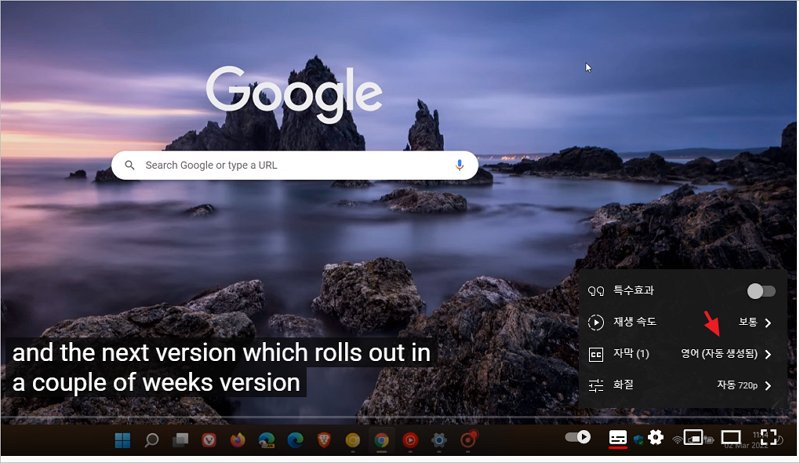Toggle the 특수효과 switch
This screenshot has width=800, height=463.
761,291
